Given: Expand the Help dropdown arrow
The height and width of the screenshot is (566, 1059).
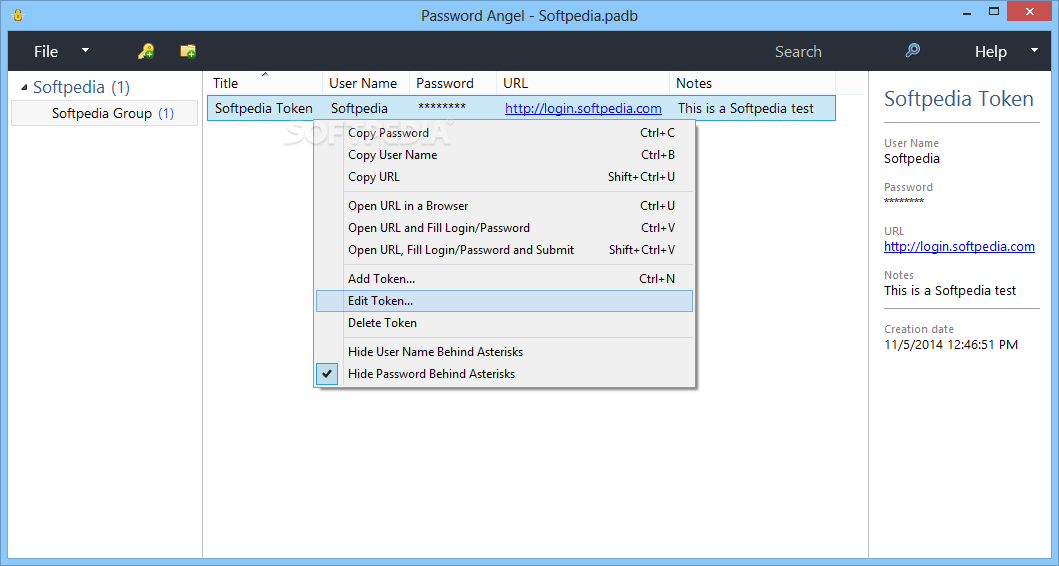Looking at the screenshot, I should [x=1034, y=50].
